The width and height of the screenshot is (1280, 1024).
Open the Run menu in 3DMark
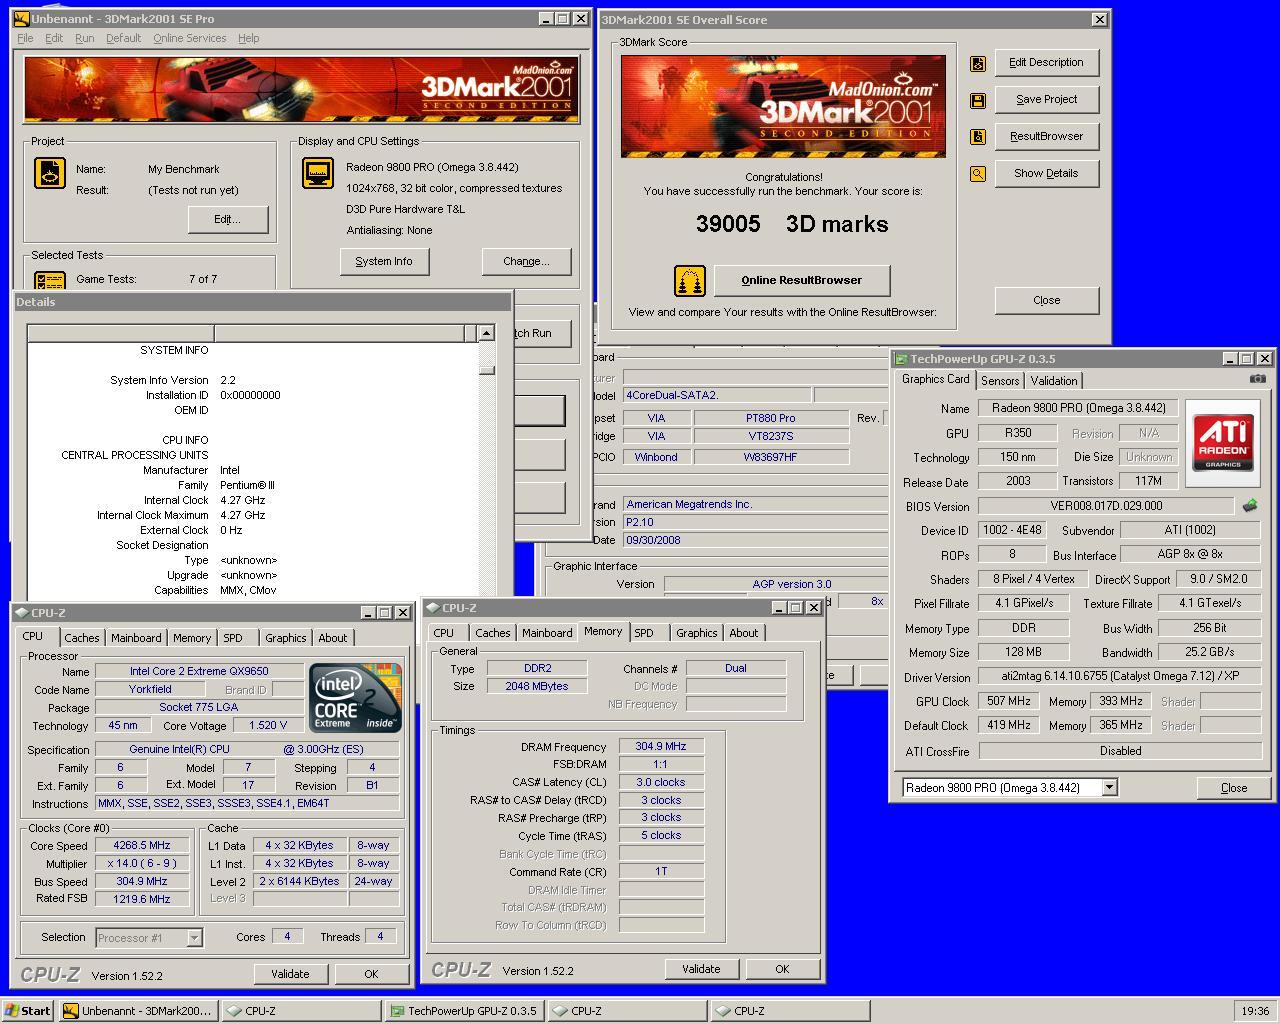[85, 38]
